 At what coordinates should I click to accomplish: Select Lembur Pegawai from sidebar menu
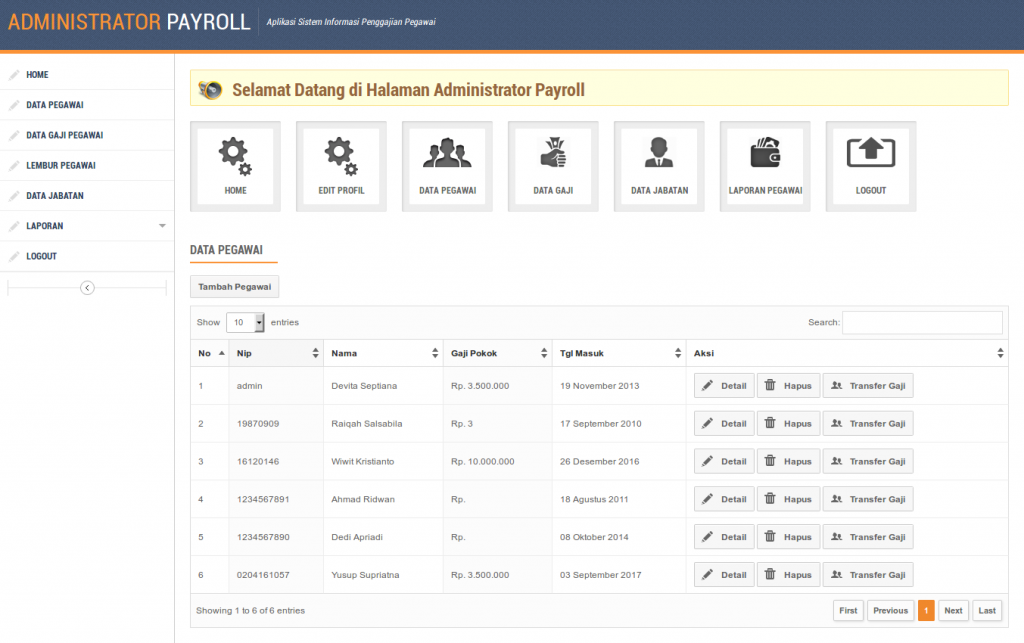(61, 165)
